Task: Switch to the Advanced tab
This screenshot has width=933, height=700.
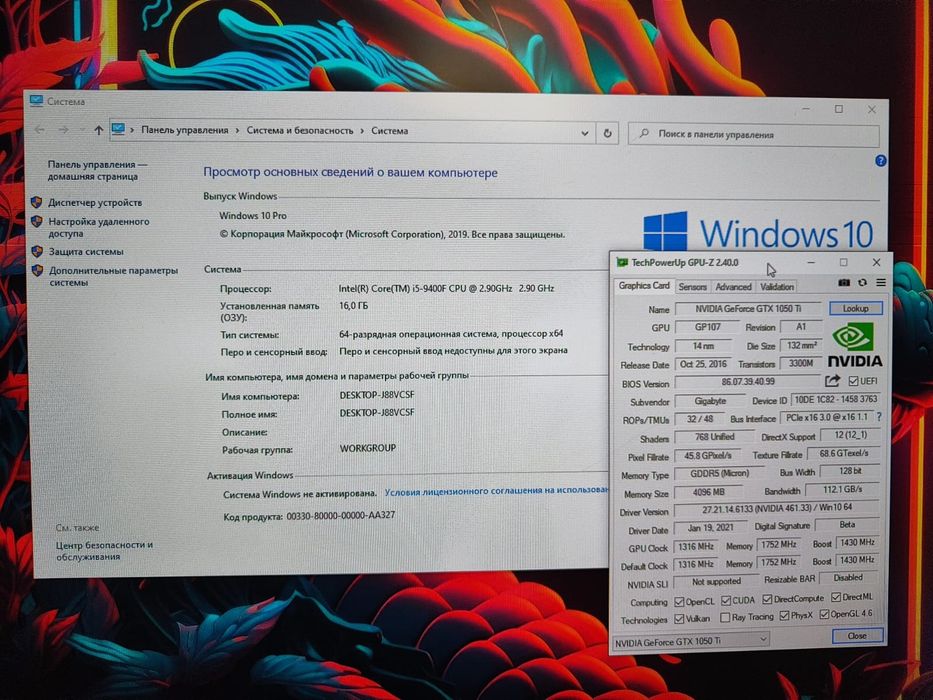Action: click(733, 287)
